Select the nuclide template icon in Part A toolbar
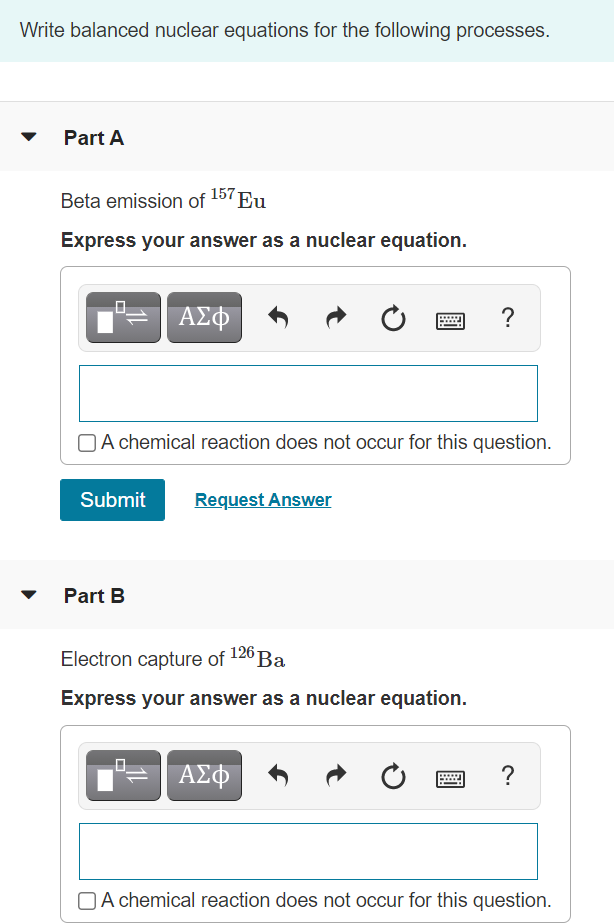The image size is (614, 924). (122, 317)
